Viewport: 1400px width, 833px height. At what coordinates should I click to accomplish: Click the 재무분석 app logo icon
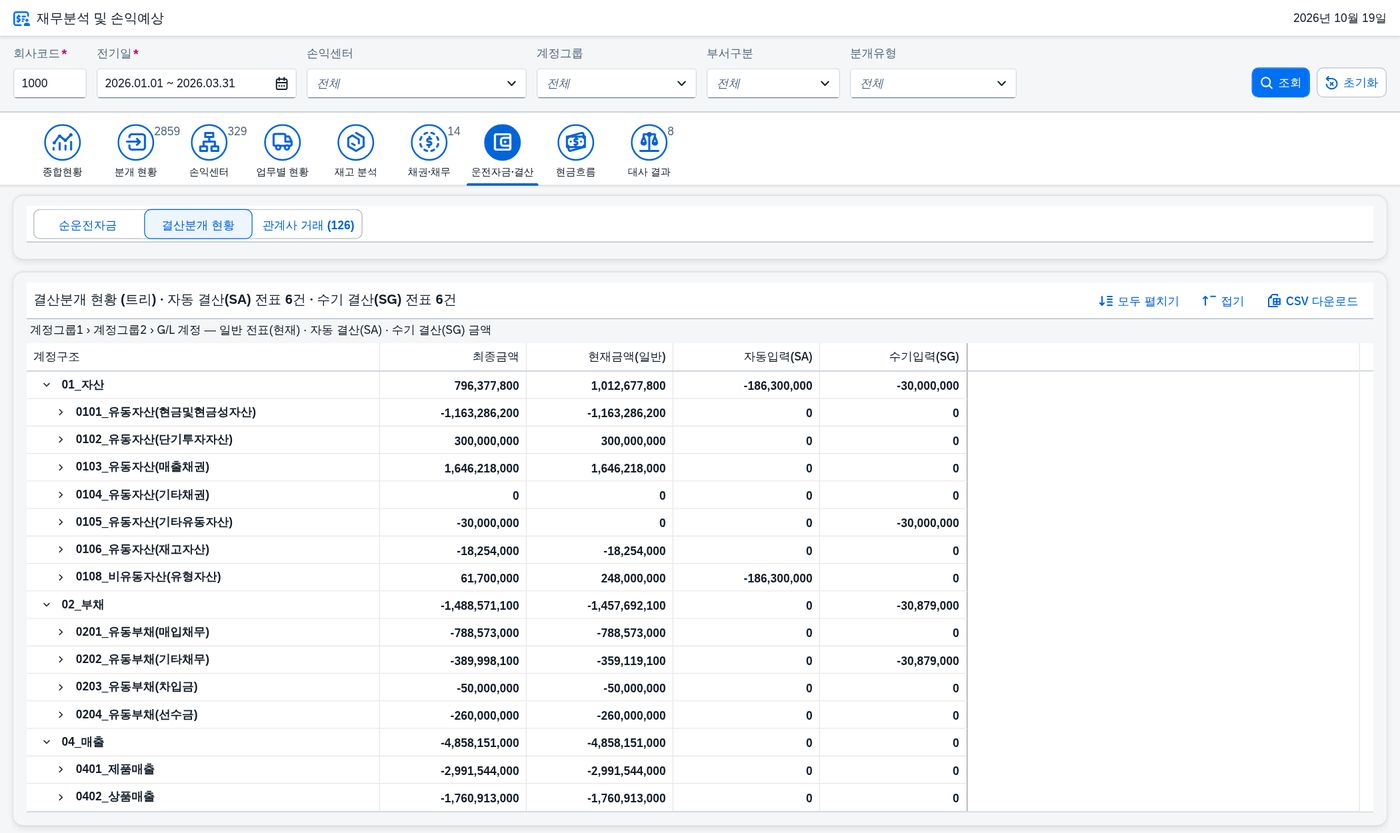[21, 18]
